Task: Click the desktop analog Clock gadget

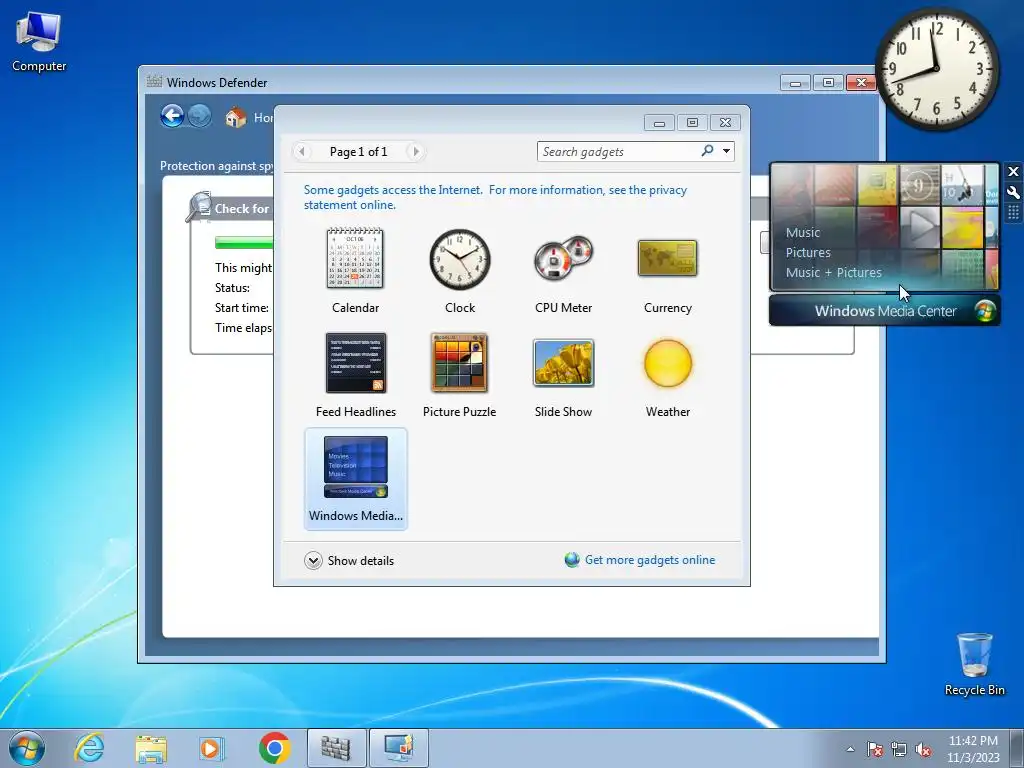Action: pyautogui.click(x=936, y=69)
